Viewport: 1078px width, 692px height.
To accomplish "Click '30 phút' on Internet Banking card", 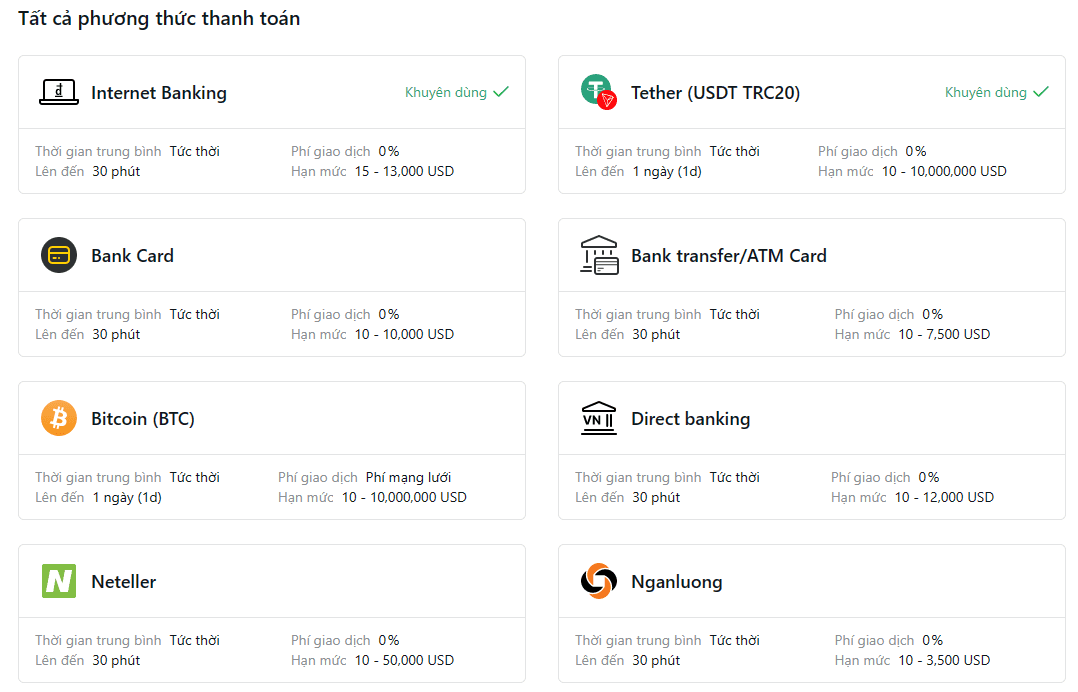I will coord(116,171).
